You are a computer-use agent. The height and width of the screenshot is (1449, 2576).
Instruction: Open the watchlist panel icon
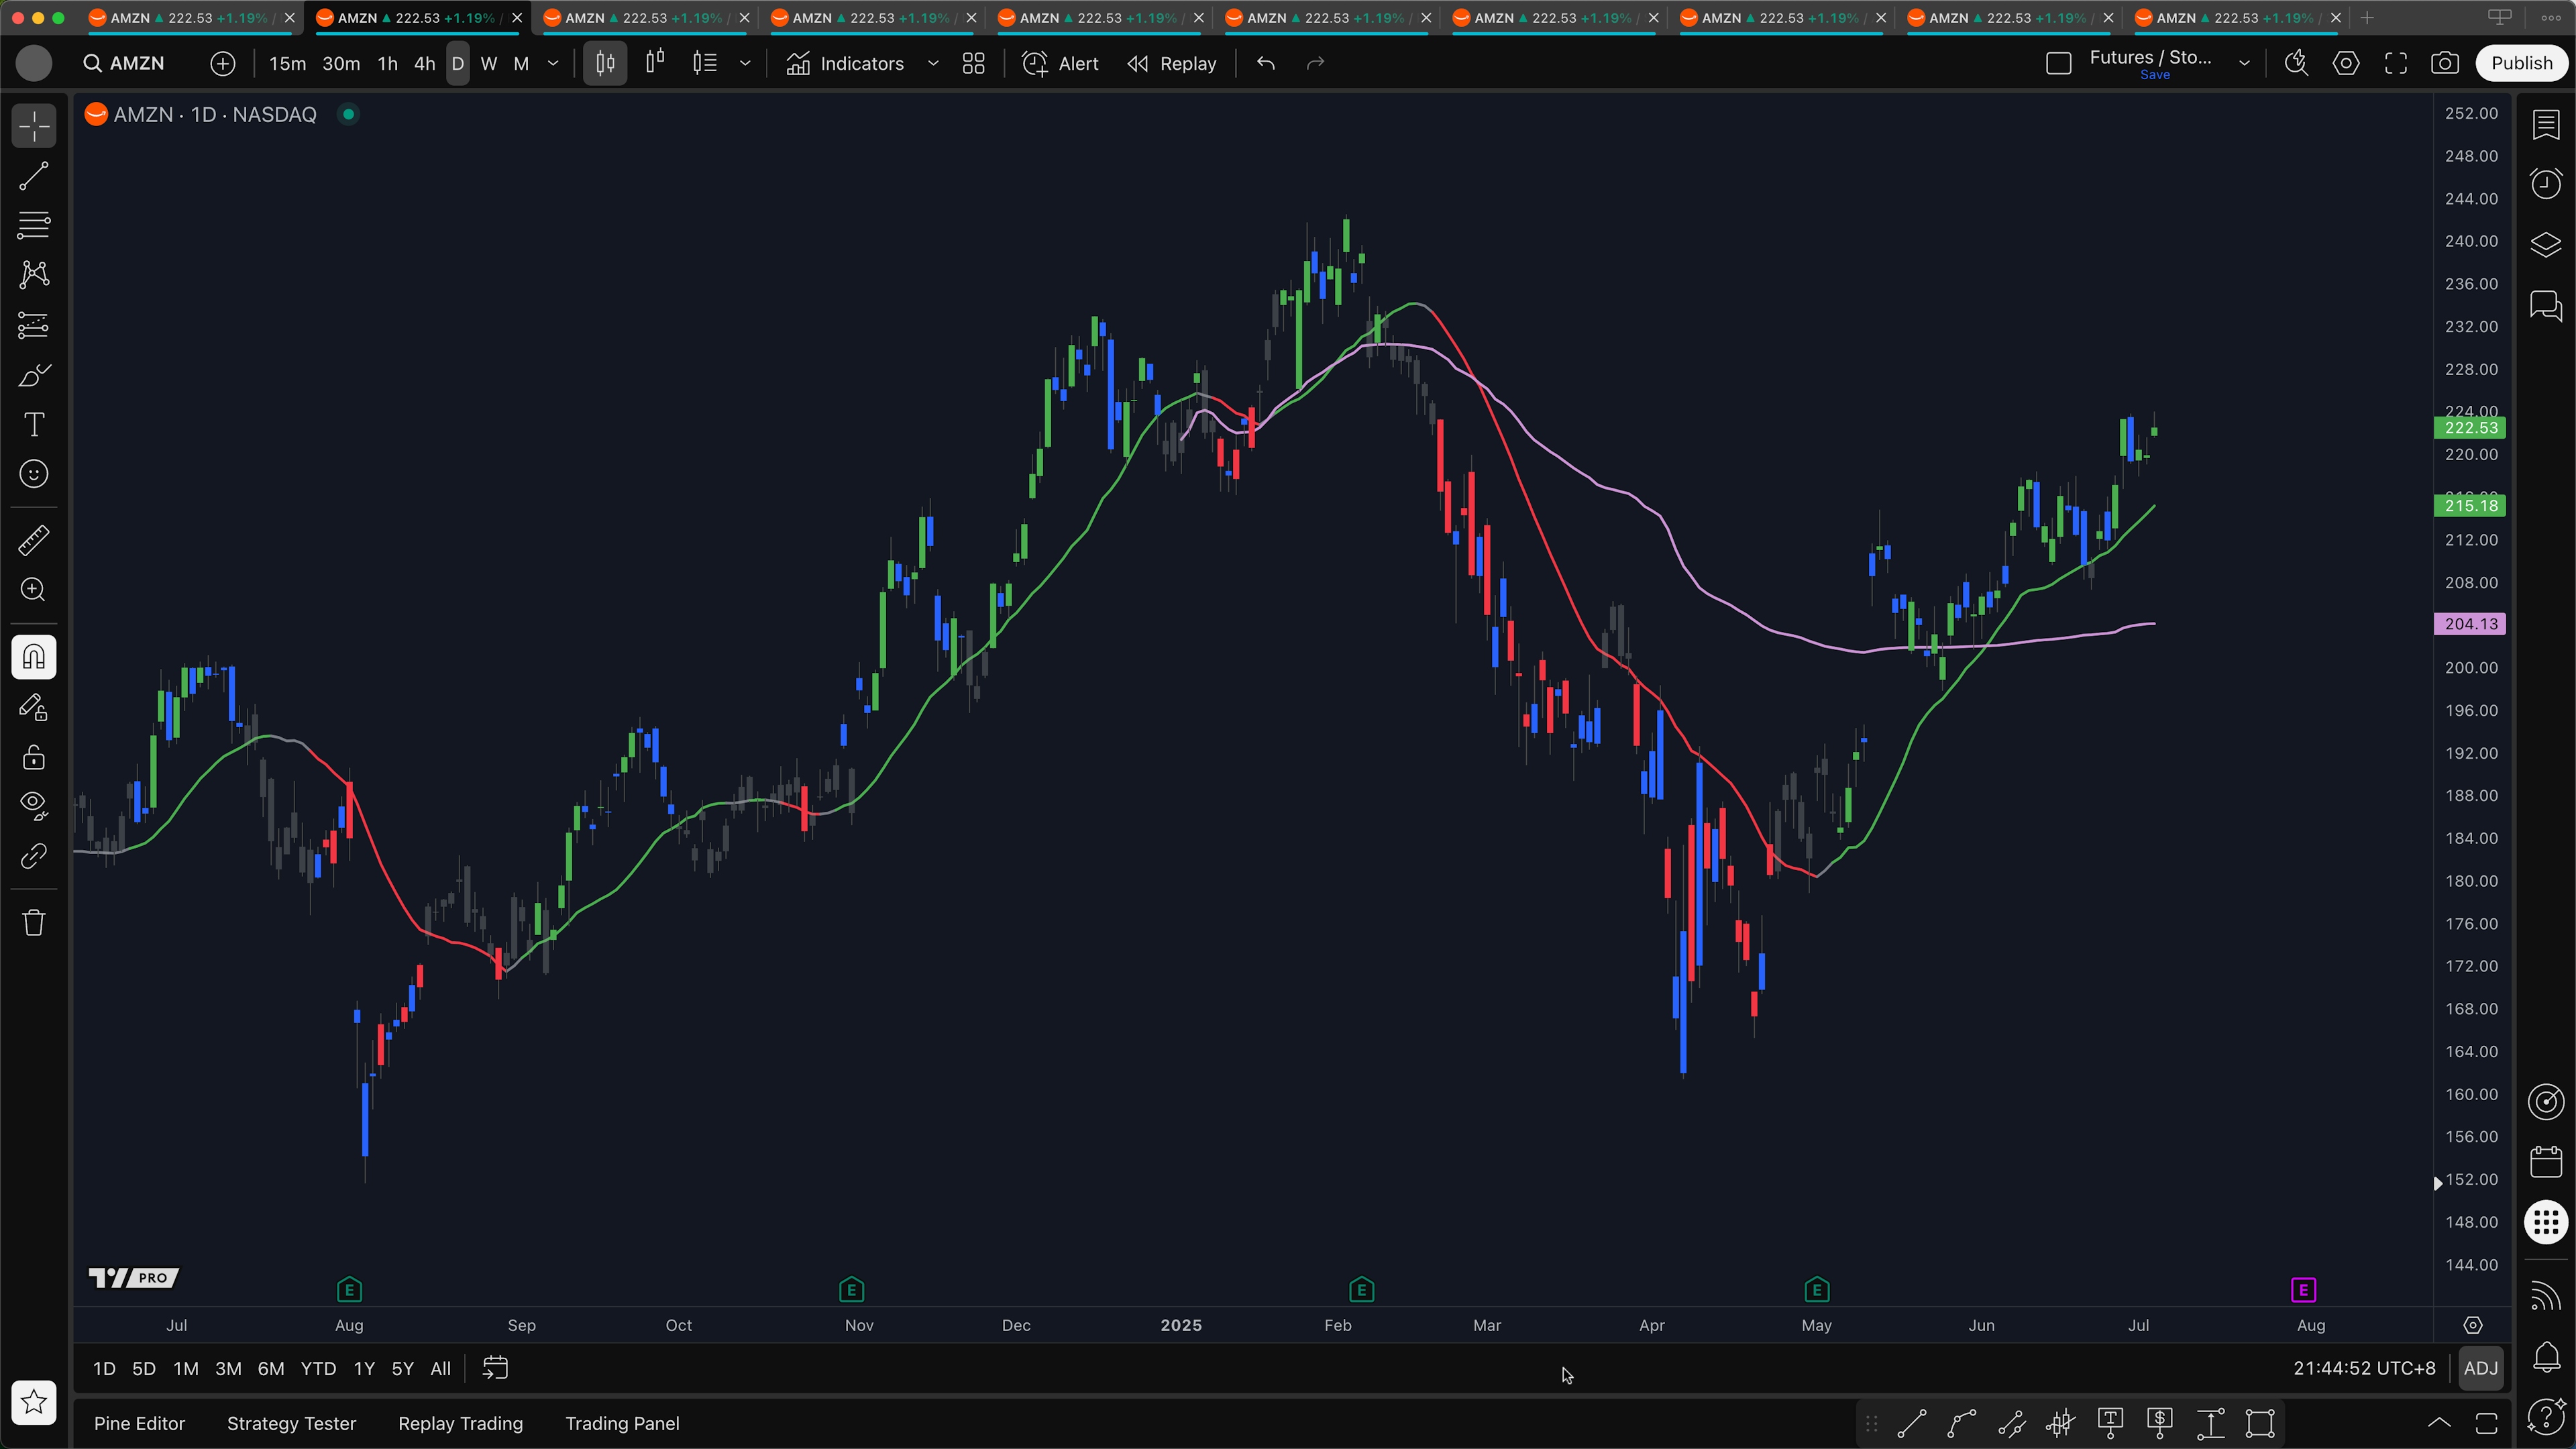click(x=2546, y=125)
